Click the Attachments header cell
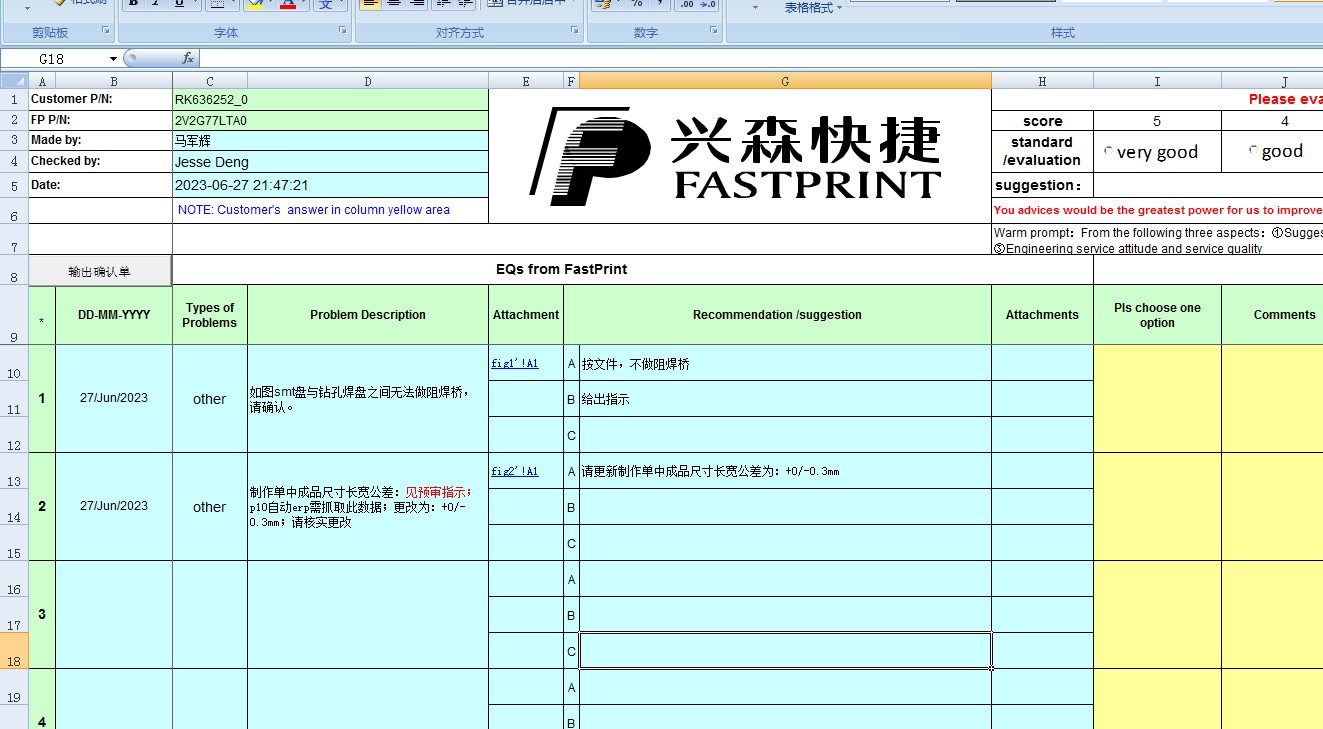 coord(1042,315)
